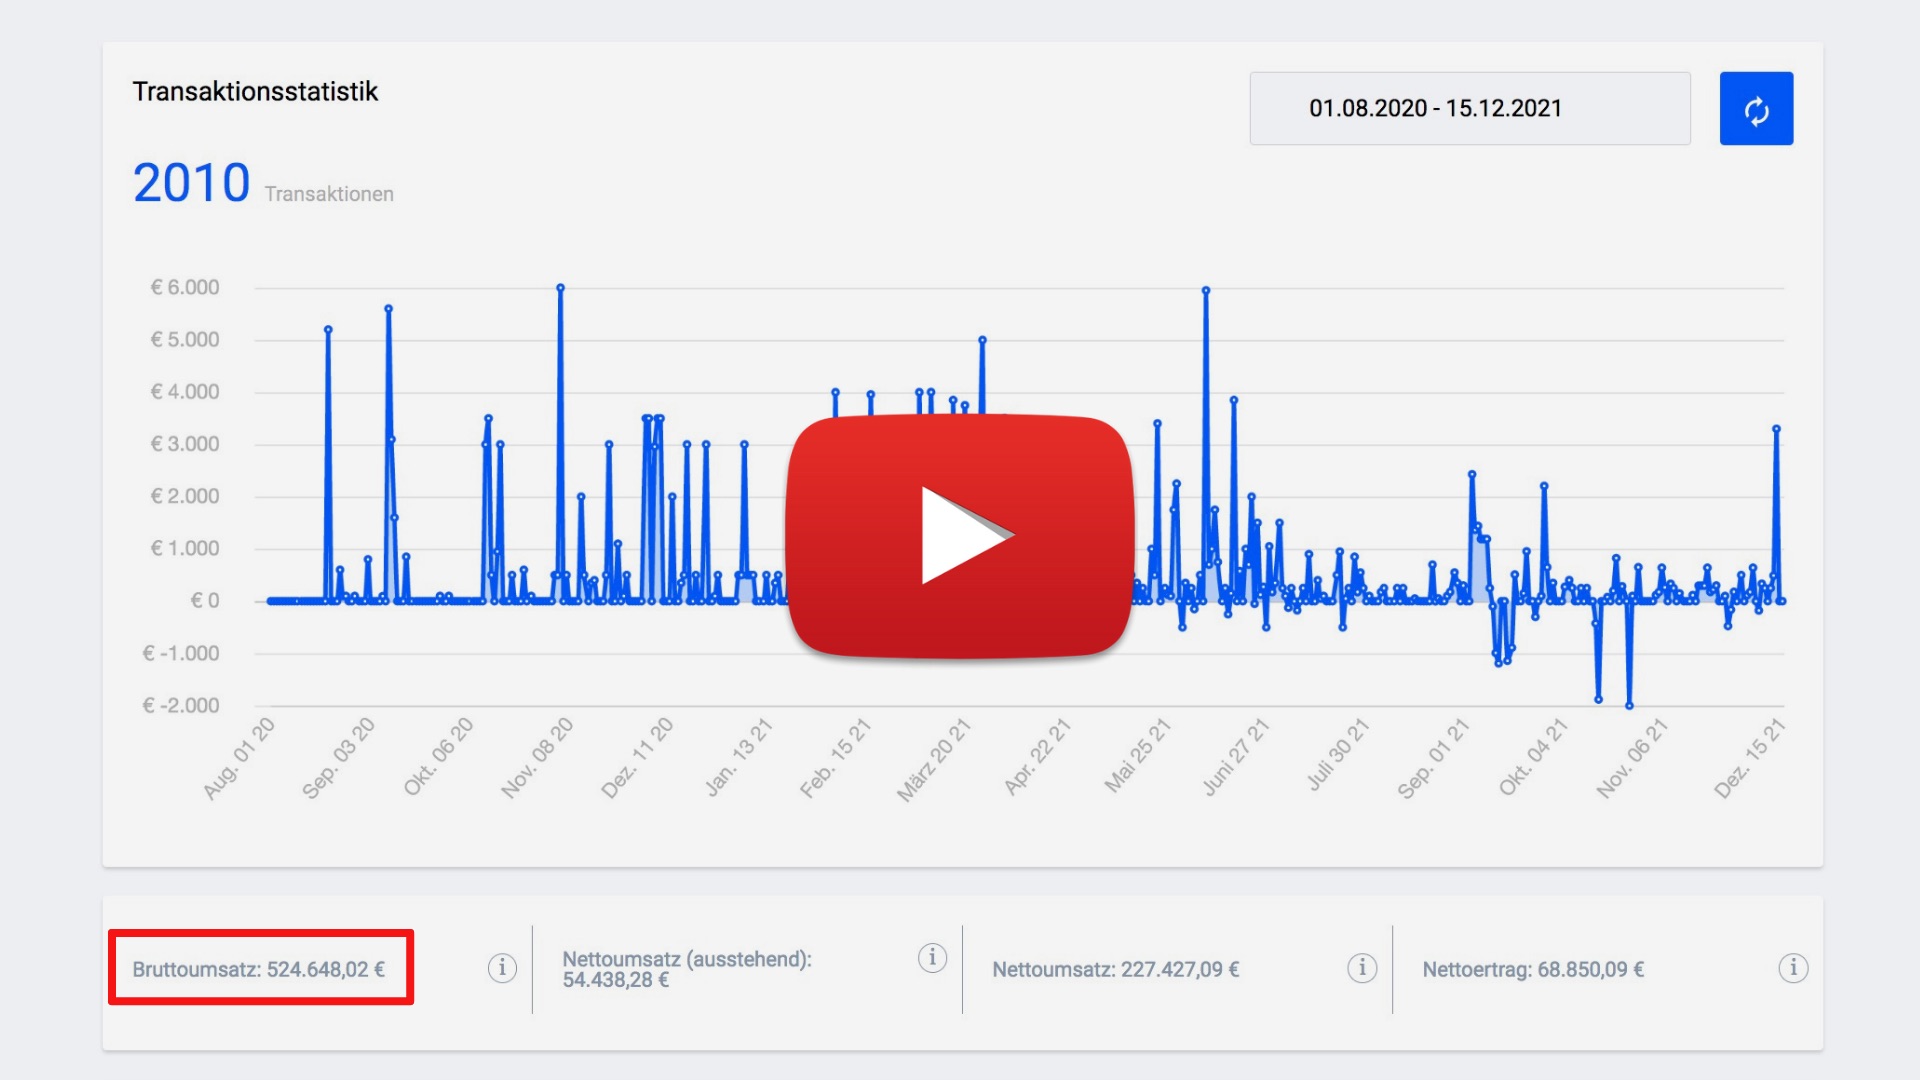Viewport: 1920px width, 1080px height.
Task: Select the Nettoumsatz: 227.427,09 € text
Action: tap(1115, 969)
